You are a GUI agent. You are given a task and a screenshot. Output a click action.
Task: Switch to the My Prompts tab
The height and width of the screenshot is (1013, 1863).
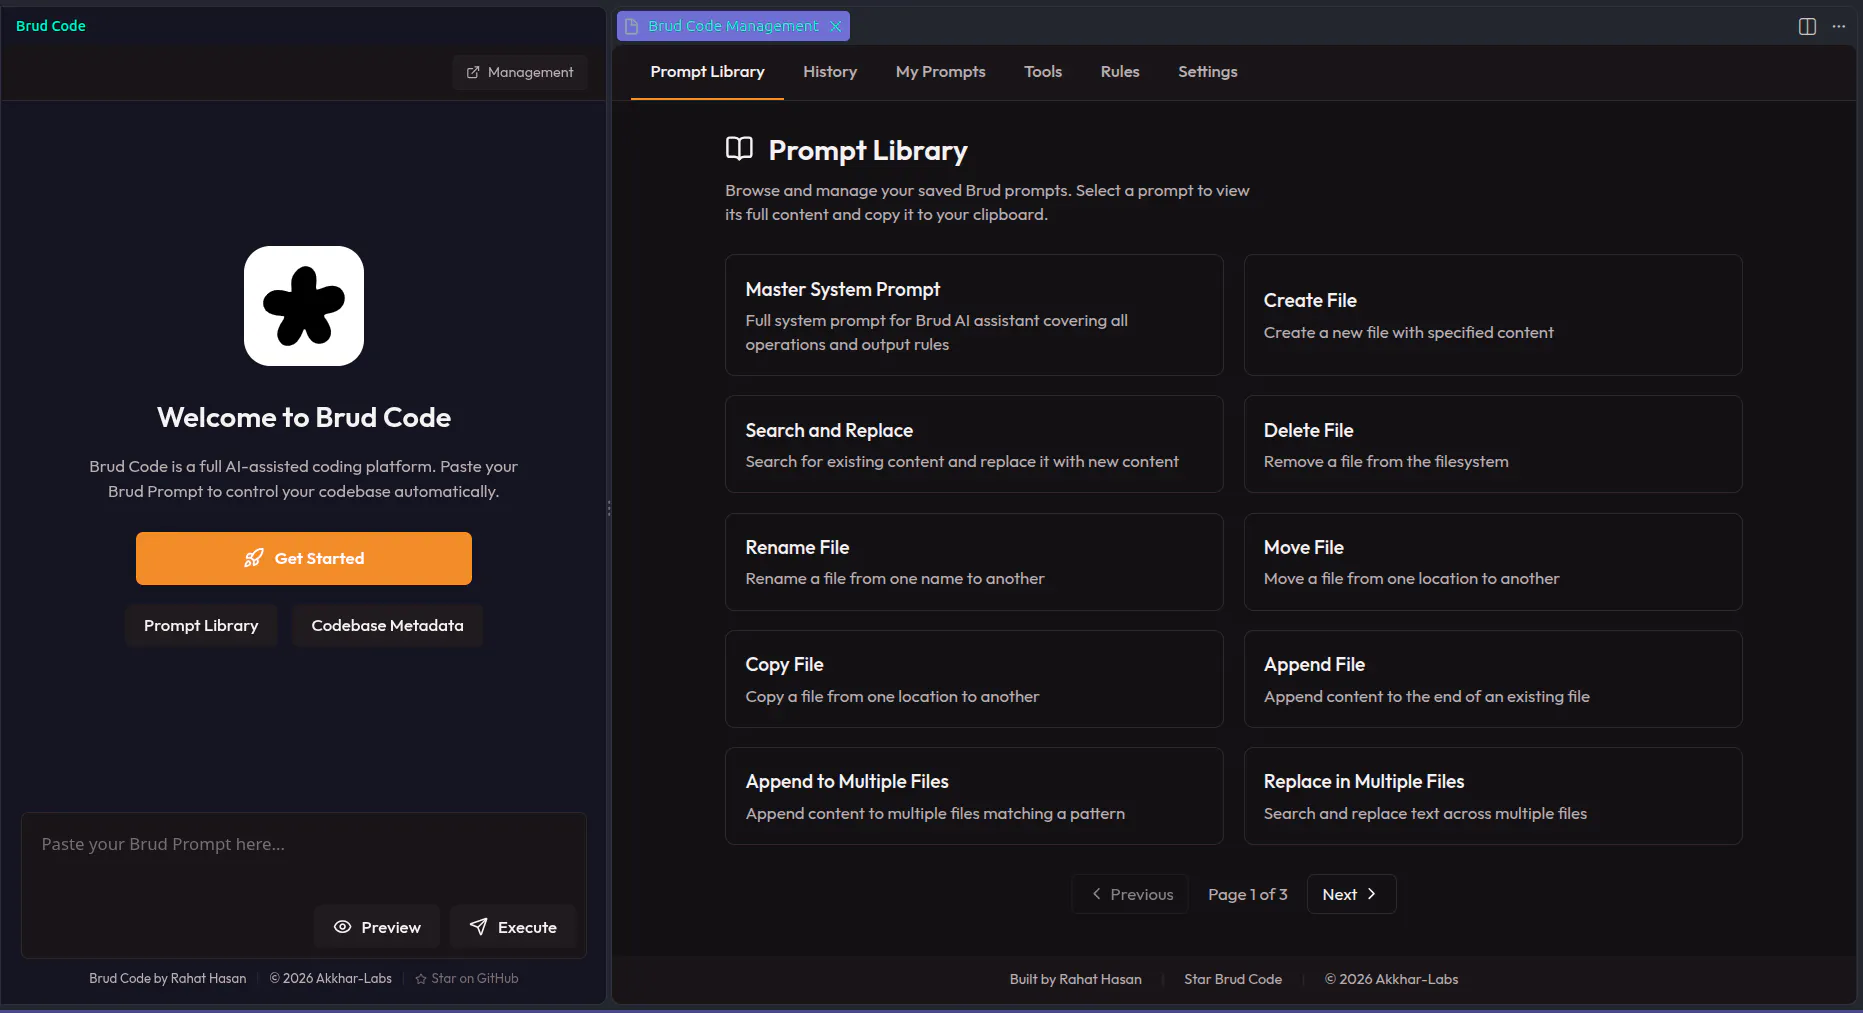(941, 72)
